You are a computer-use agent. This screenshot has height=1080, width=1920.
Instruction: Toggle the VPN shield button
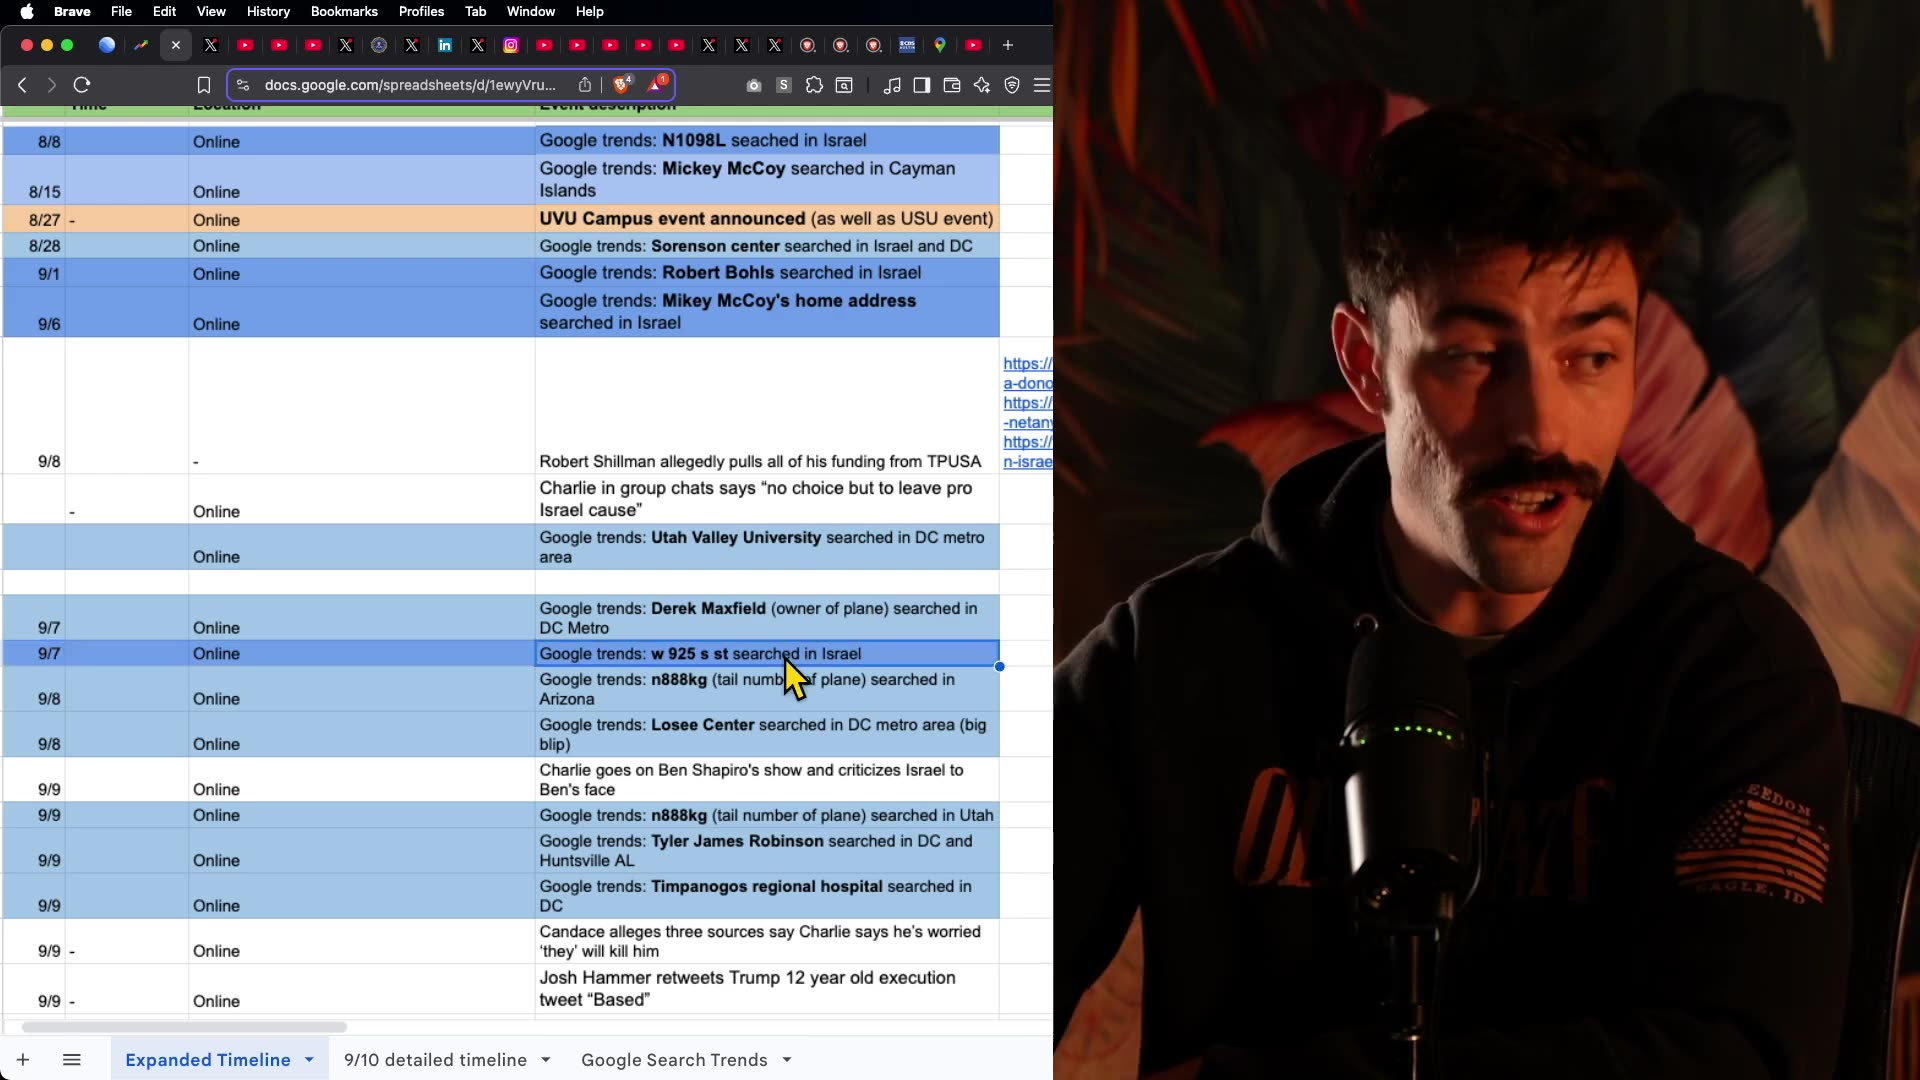pos(1012,85)
